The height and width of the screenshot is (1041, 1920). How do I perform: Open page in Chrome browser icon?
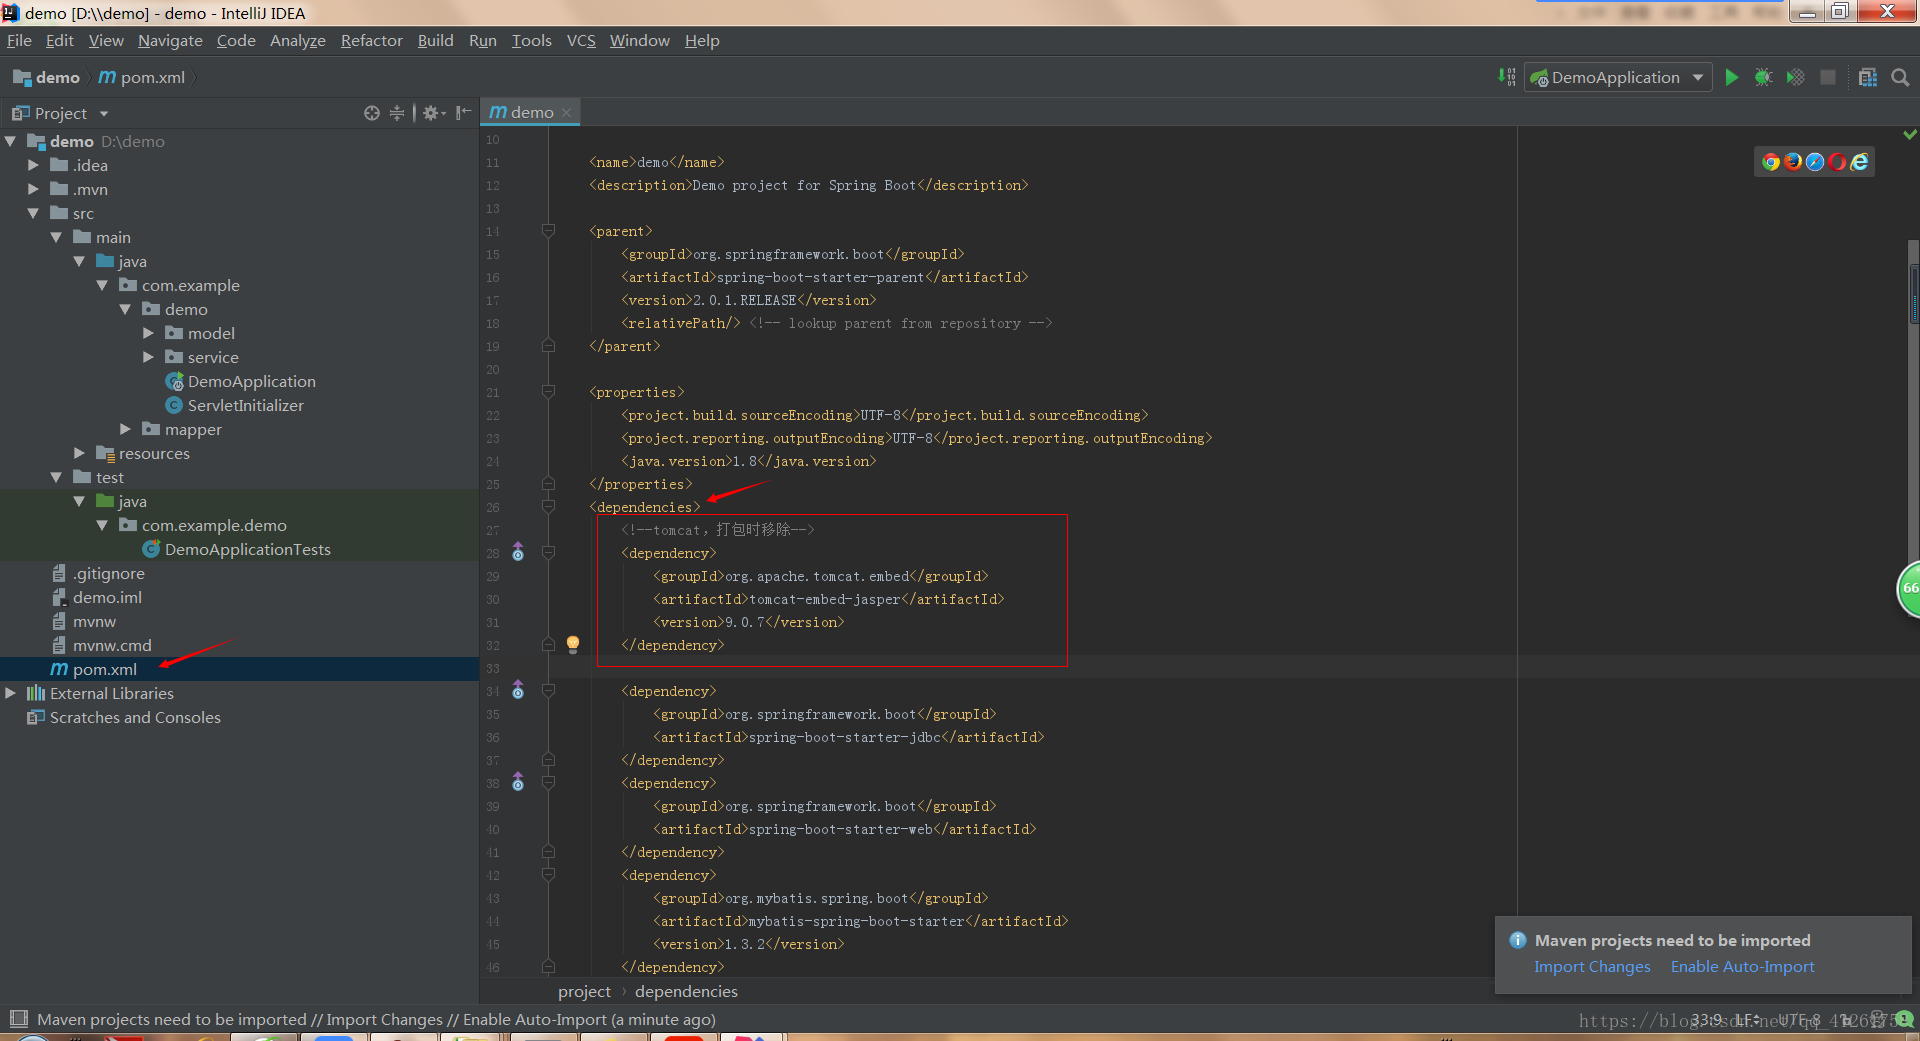click(1771, 162)
